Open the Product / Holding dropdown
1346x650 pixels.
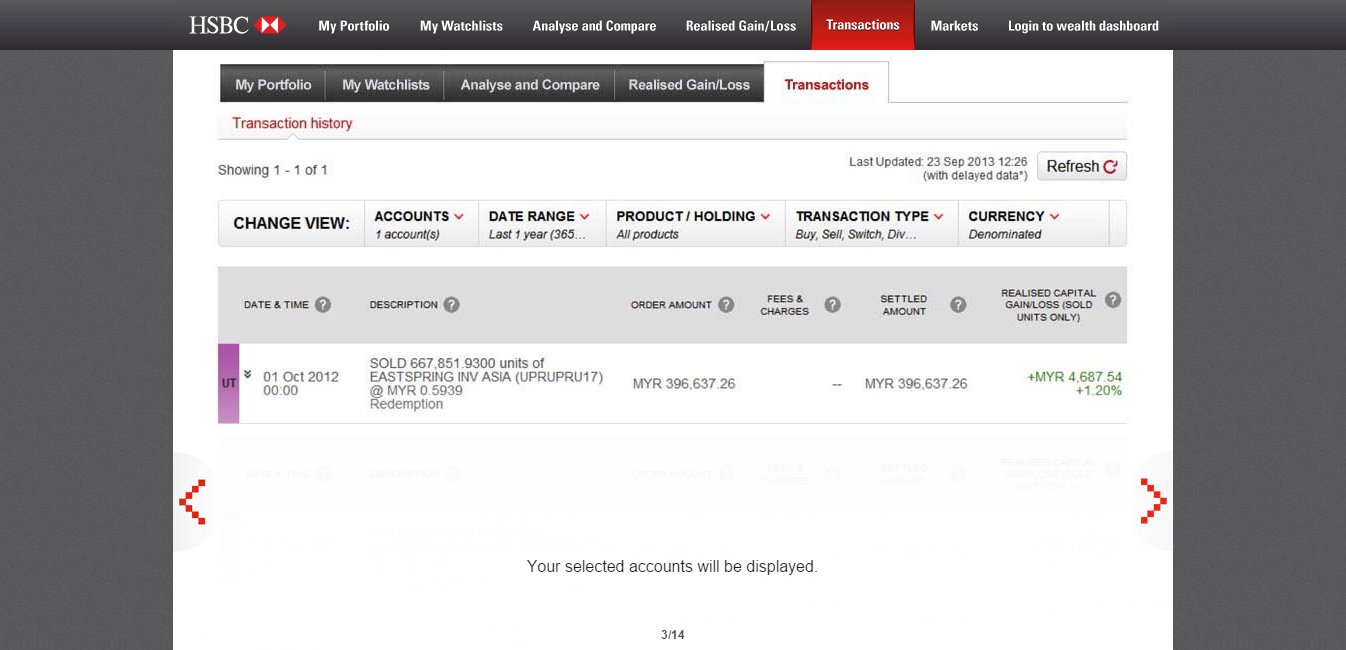pos(693,223)
